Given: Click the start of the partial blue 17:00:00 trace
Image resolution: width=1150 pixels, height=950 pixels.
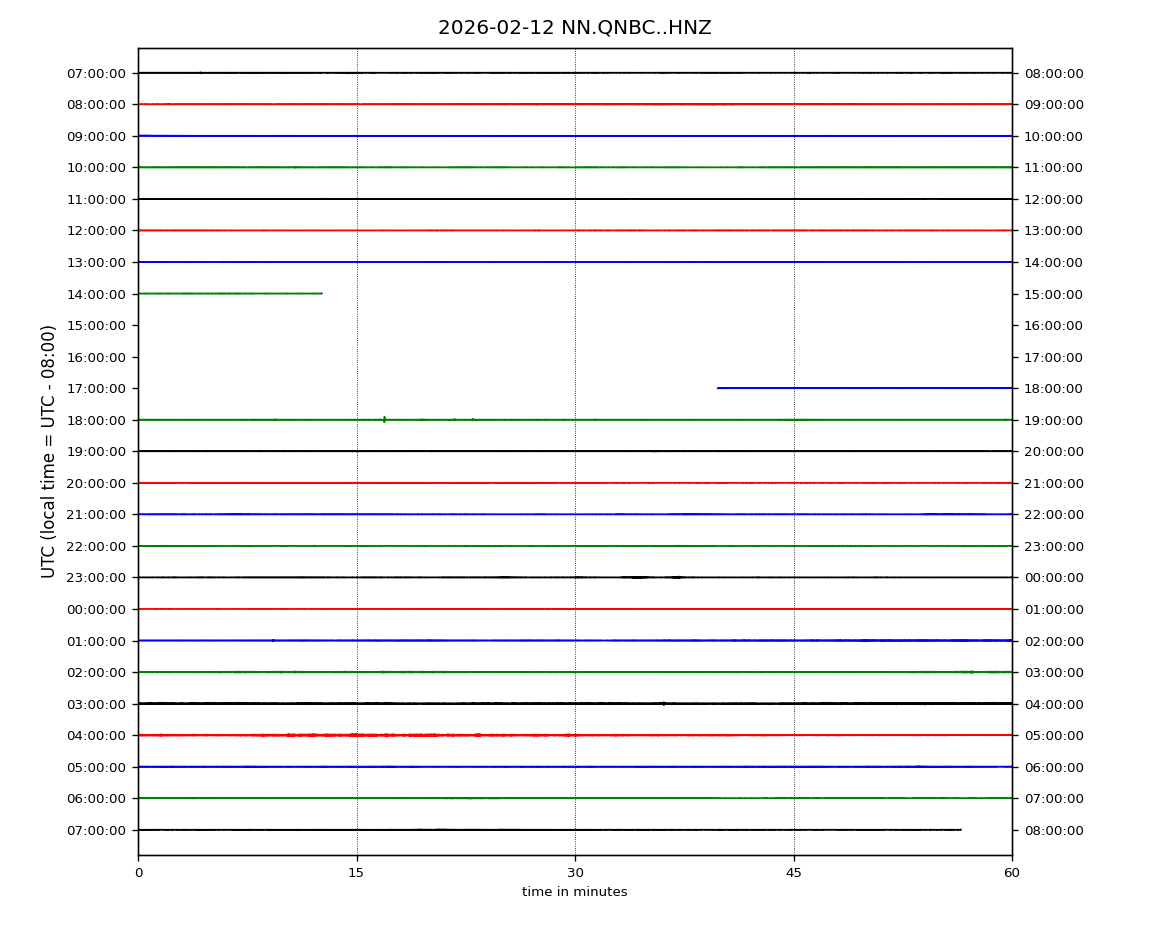Looking at the screenshot, I should pyautogui.click(x=718, y=388).
